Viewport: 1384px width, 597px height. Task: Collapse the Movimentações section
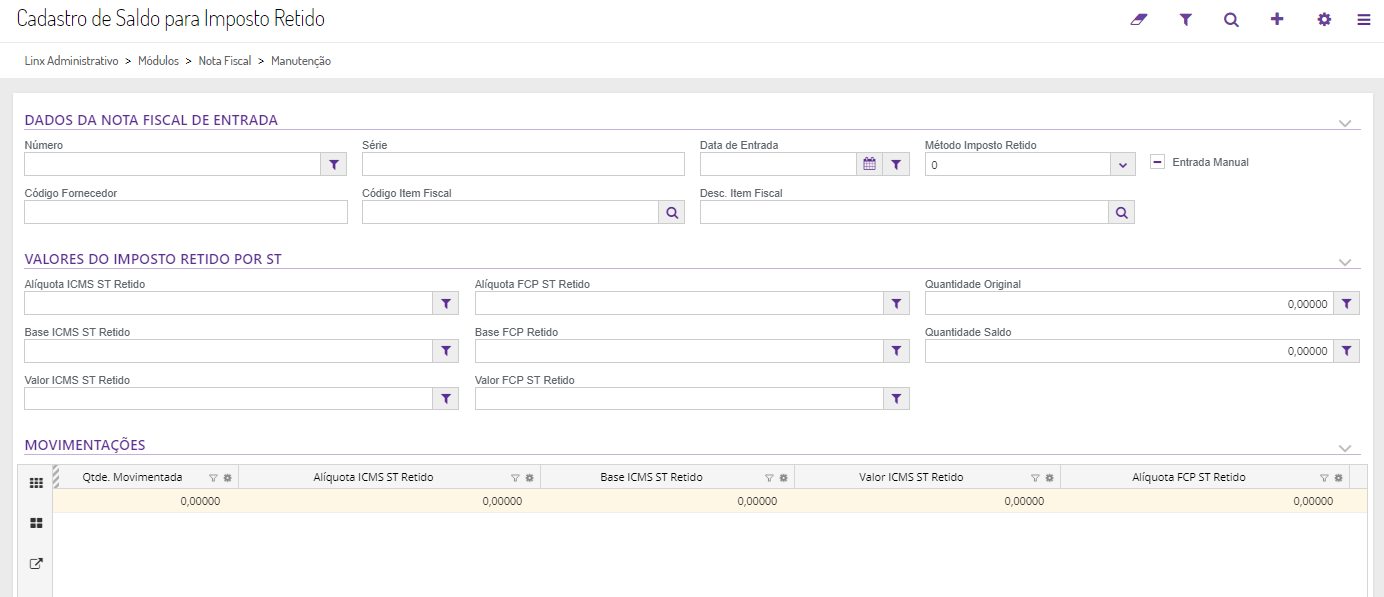pos(1344,448)
